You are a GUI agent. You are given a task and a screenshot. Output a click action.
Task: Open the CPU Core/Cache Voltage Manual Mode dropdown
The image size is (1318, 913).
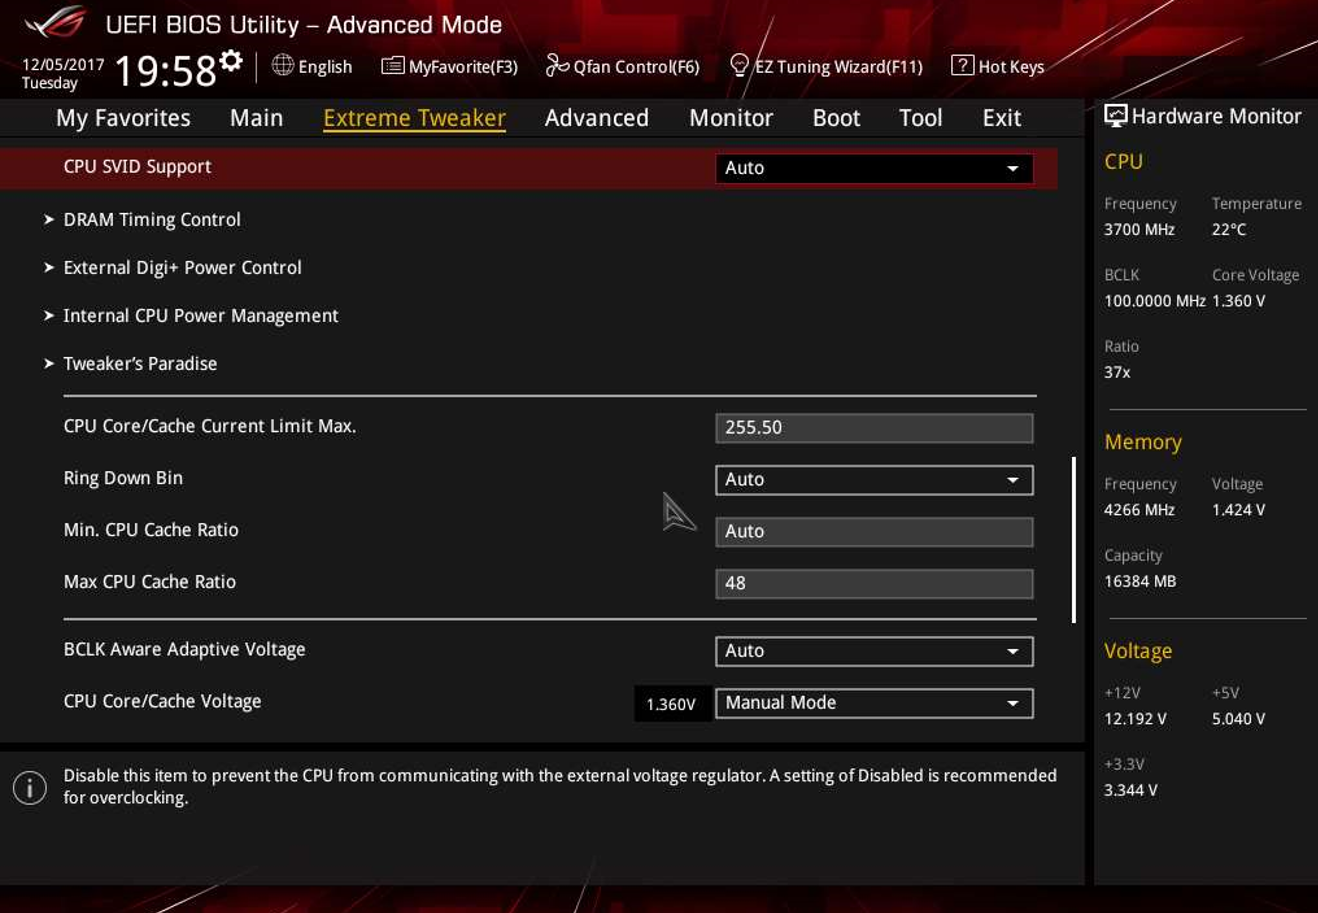[x=874, y=703]
